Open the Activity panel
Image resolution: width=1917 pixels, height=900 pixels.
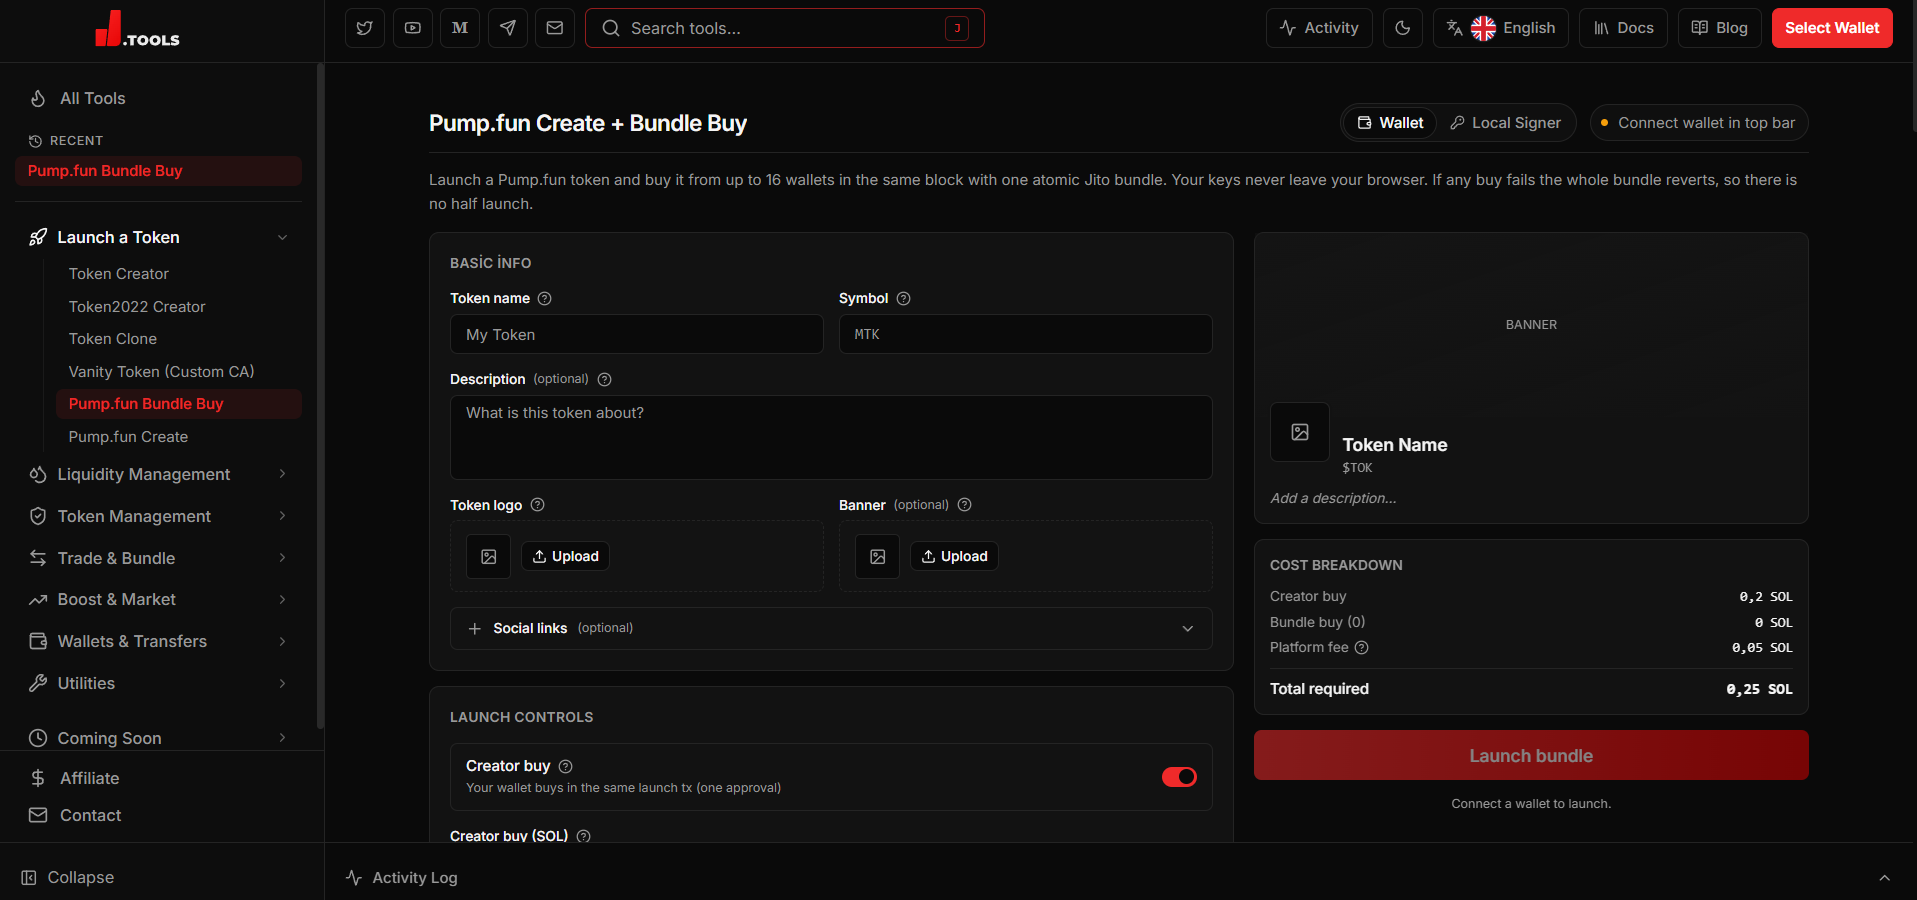coord(1319,28)
